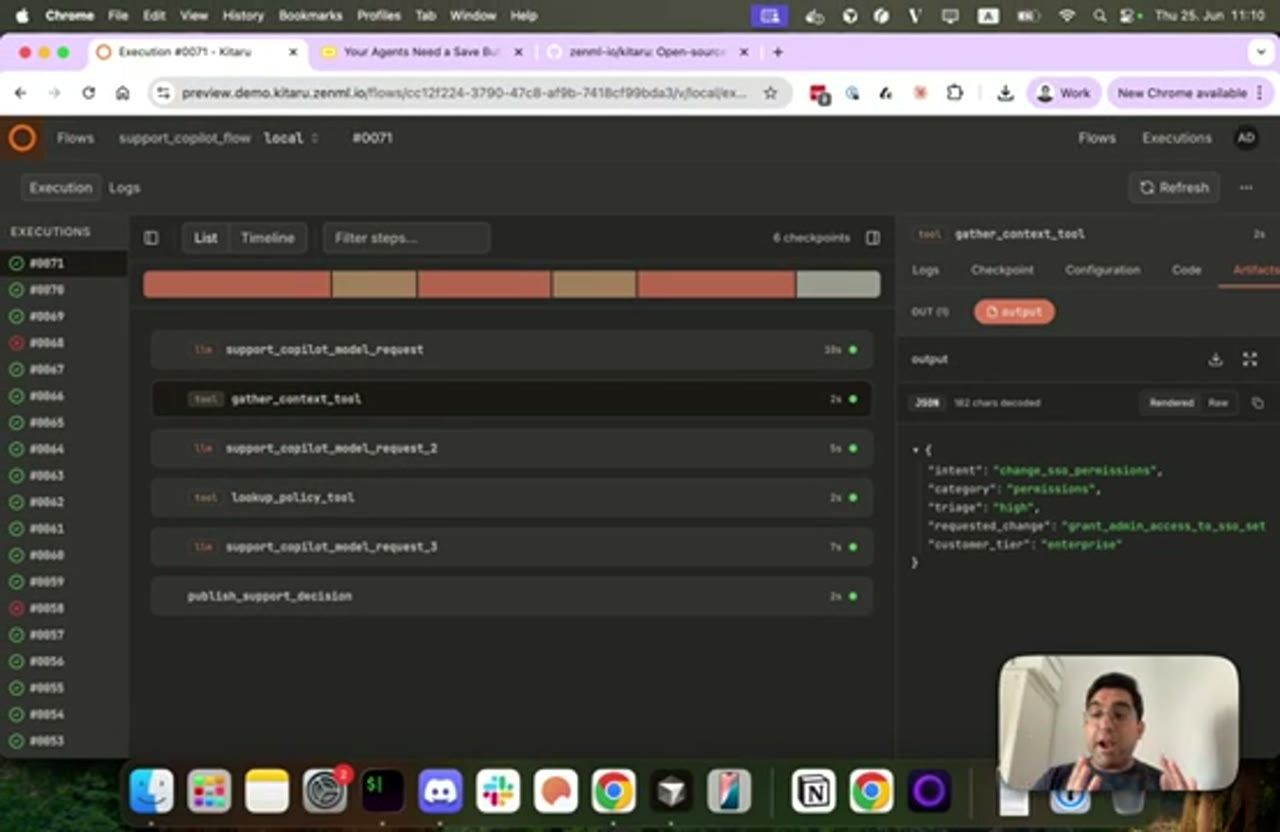The height and width of the screenshot is (832, 1280).
Task: Copy the JSON output
Action: pos(1258,403)
